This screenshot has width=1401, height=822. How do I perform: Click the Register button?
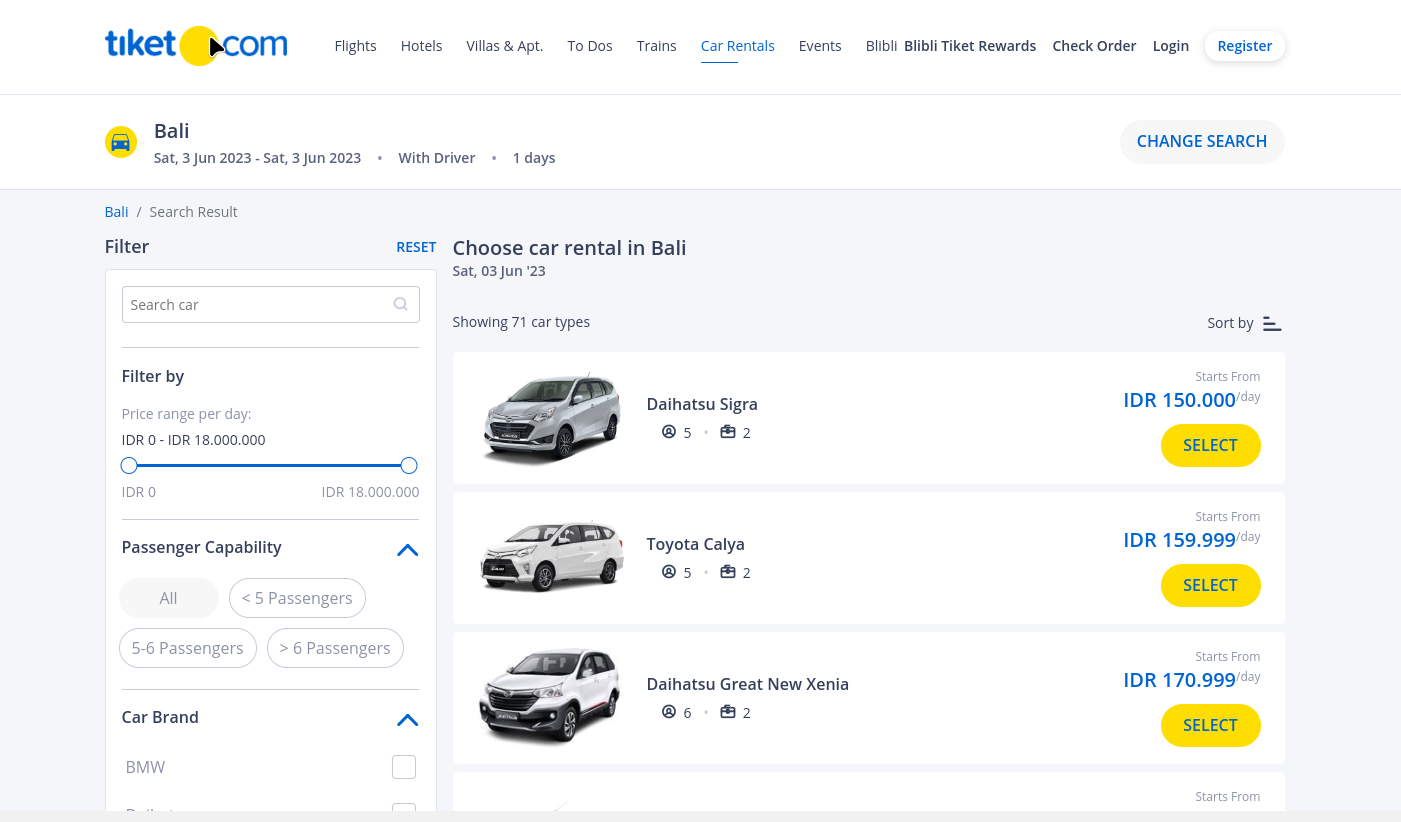pos(1245,46)
